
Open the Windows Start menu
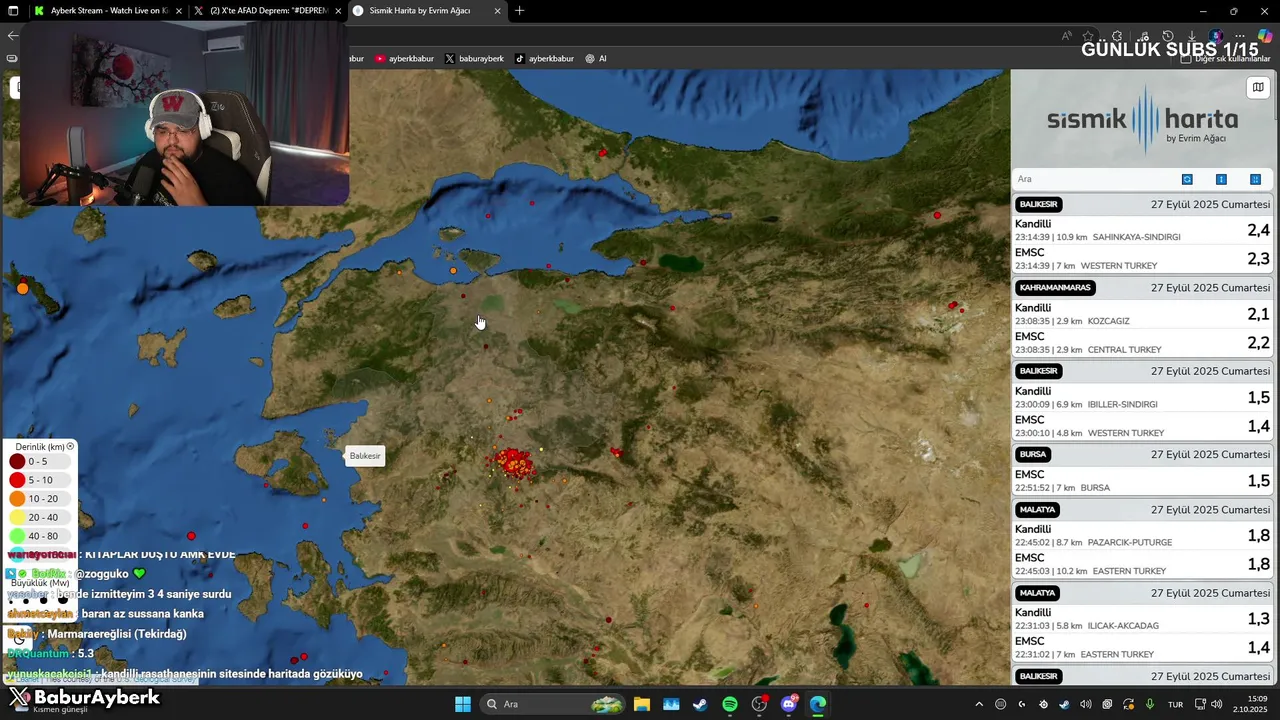pos(463,704)
